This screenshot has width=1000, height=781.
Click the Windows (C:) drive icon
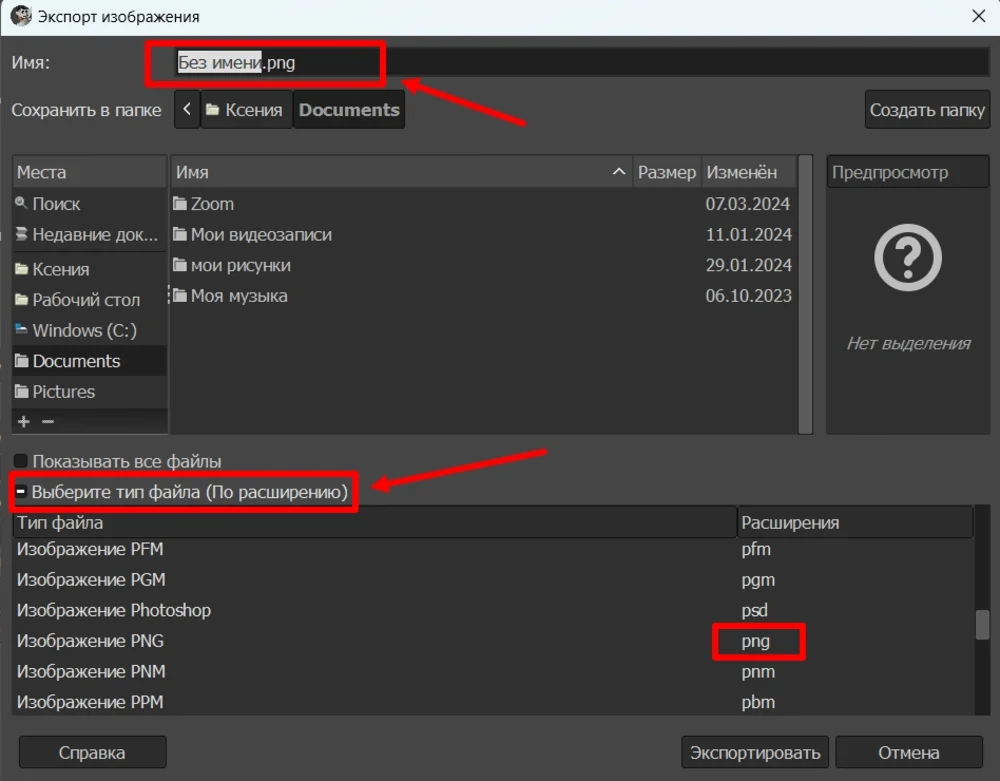(22, 331)
